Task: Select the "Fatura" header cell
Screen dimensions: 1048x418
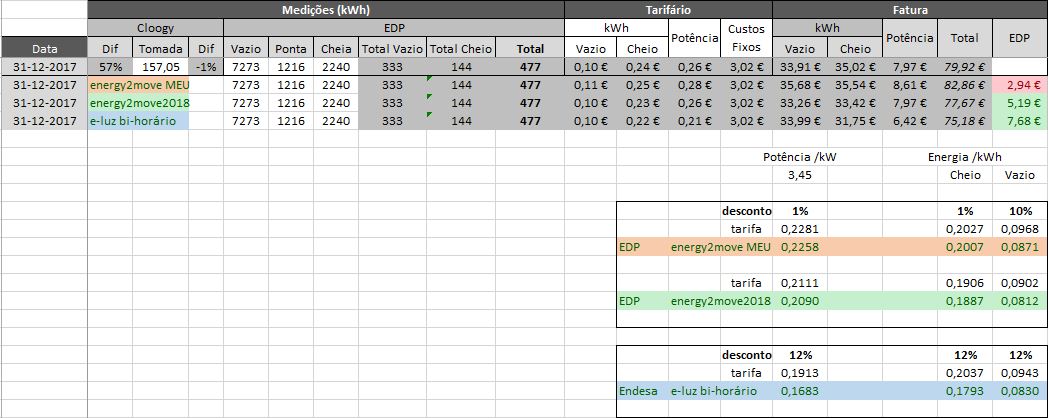Action: (x=909, y=9)
